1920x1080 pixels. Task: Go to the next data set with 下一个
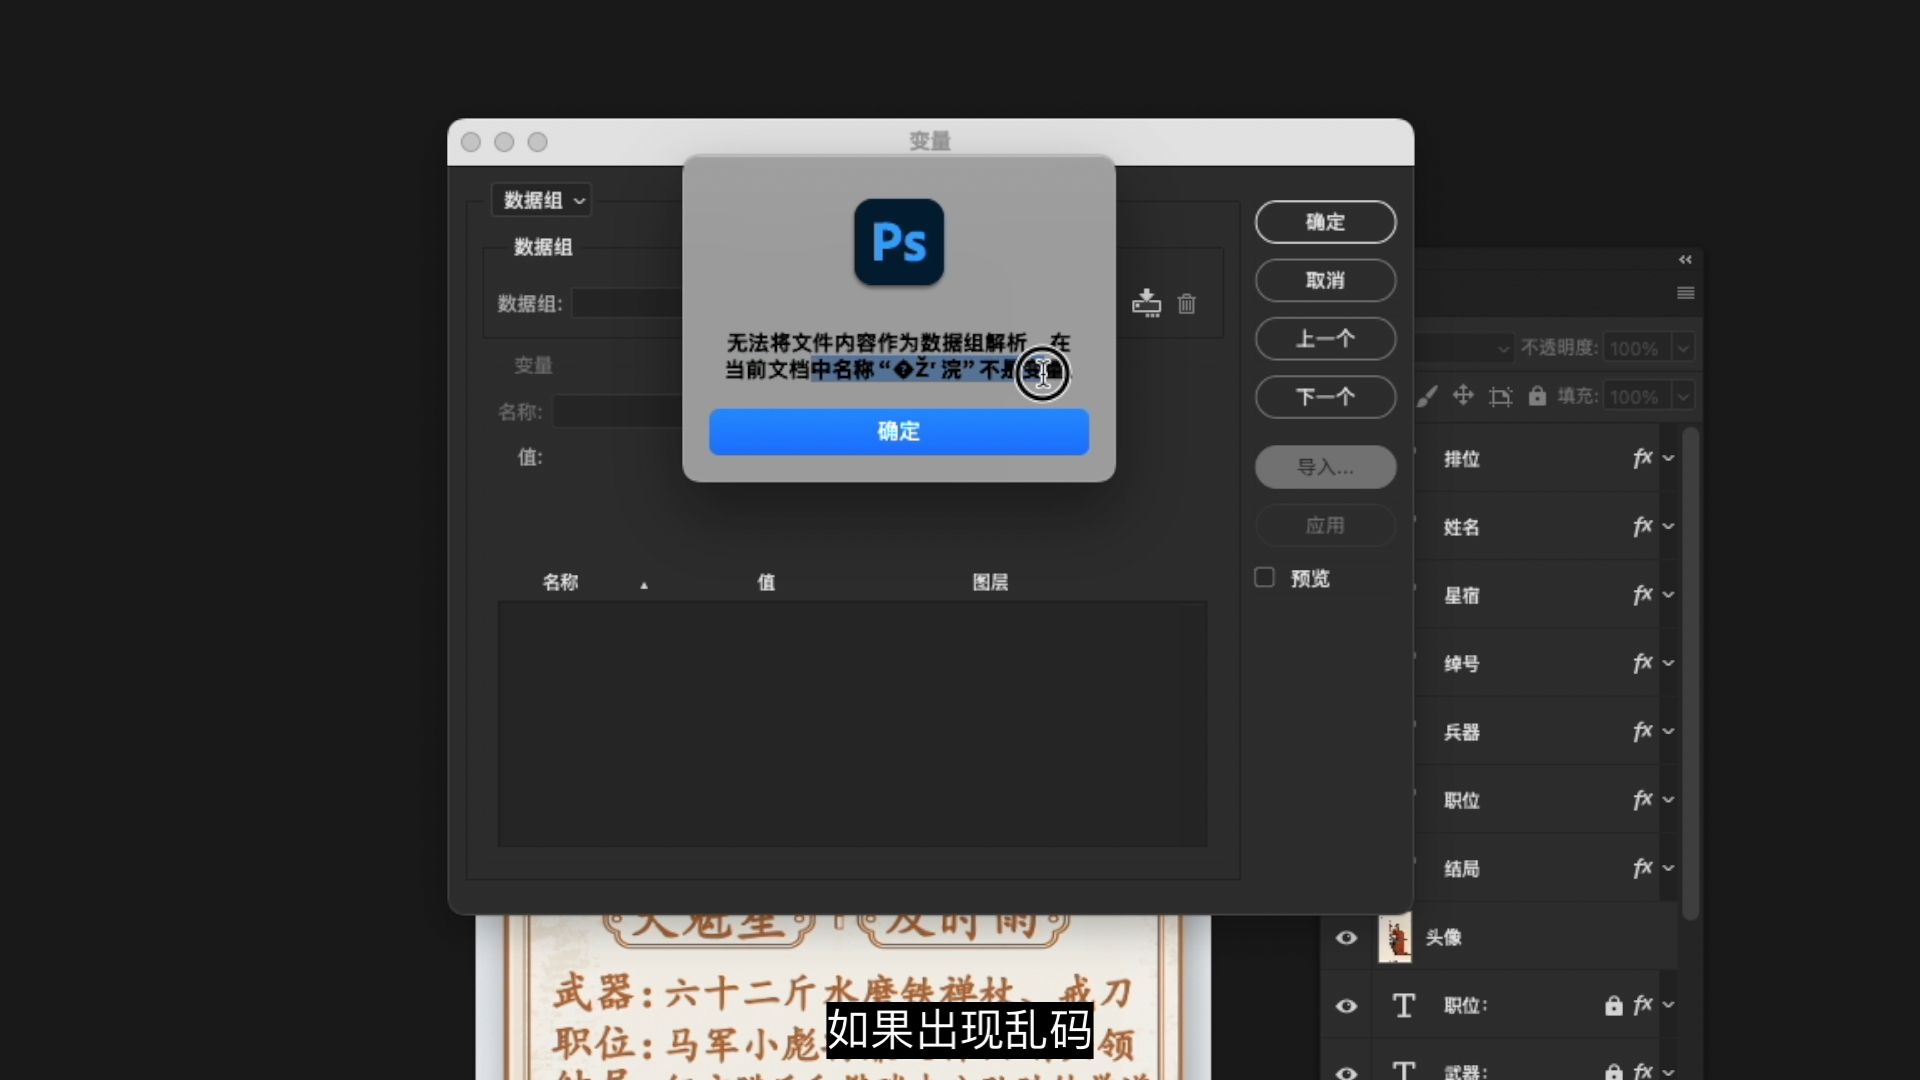1325,397
